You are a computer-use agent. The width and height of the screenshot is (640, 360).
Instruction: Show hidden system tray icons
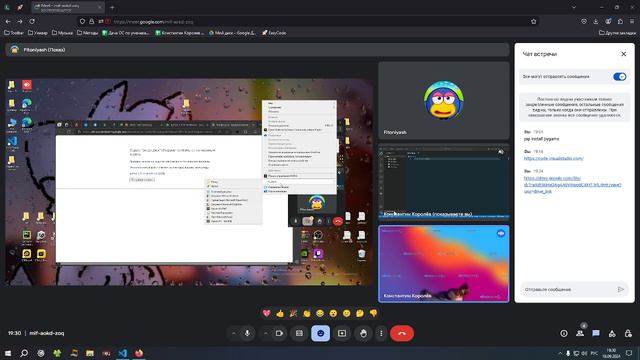point(560,353)
